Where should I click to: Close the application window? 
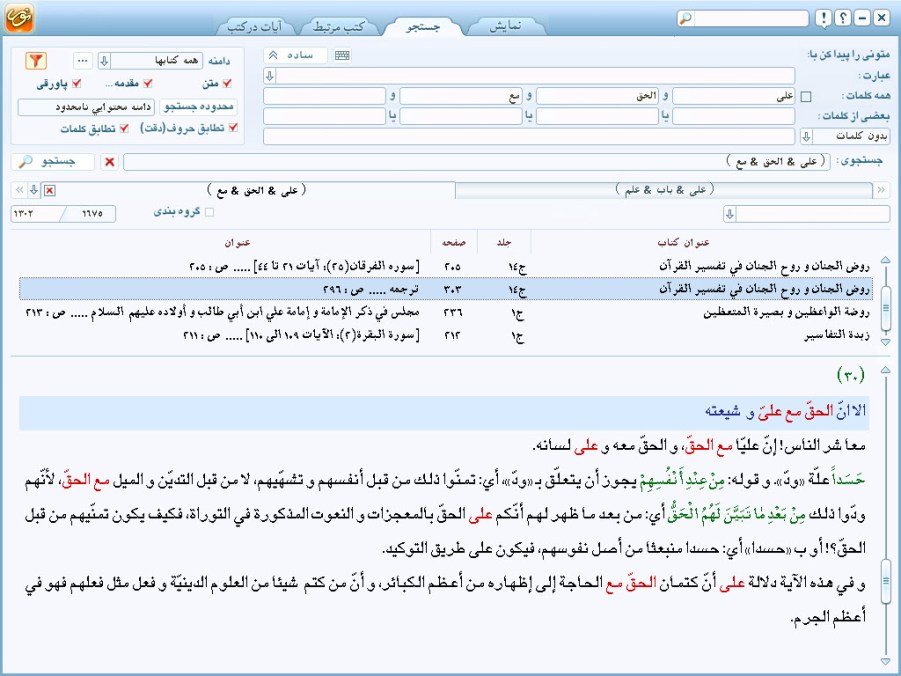click(881, 18)
